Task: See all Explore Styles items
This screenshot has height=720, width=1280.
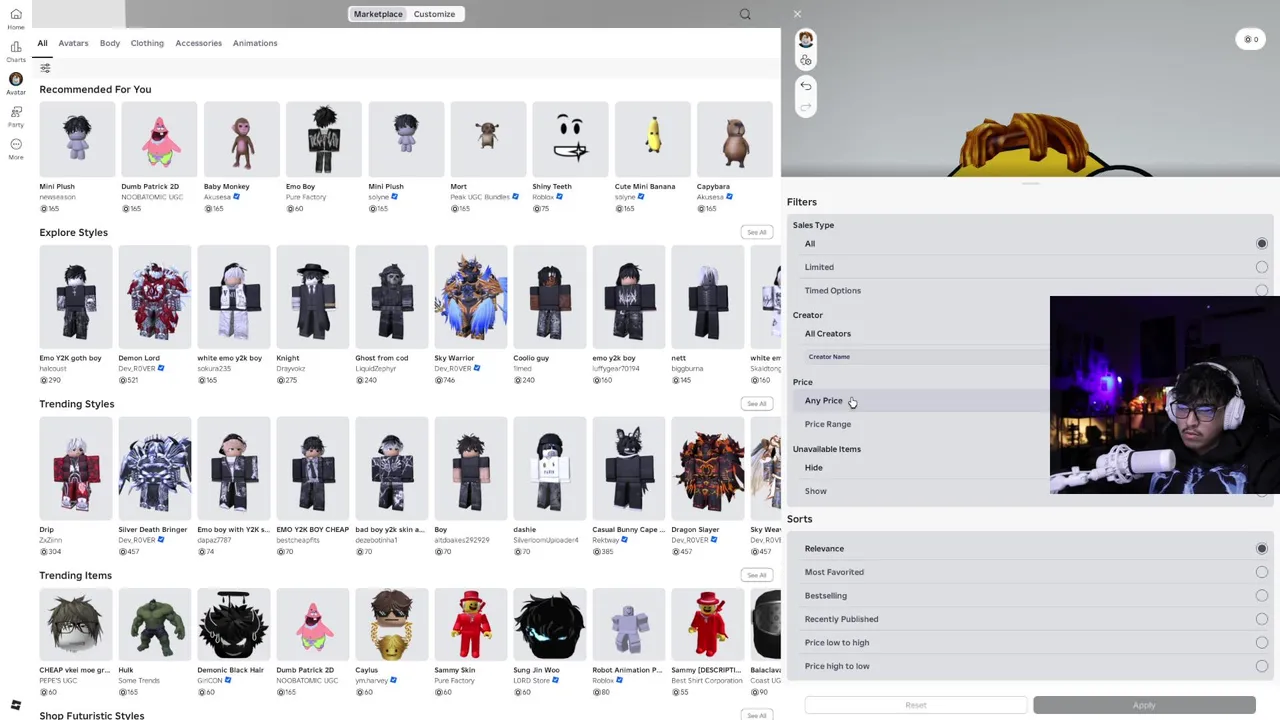Action: pyautogui.click(x=756, y=232)
